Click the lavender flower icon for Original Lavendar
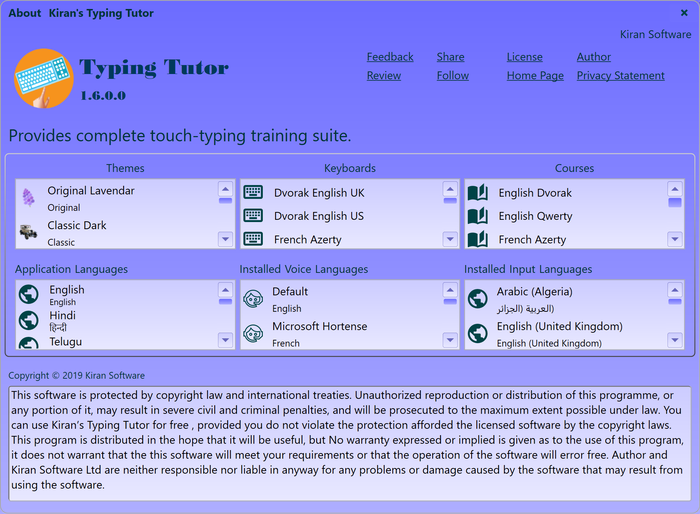700x514 pixels. [29, 198]
